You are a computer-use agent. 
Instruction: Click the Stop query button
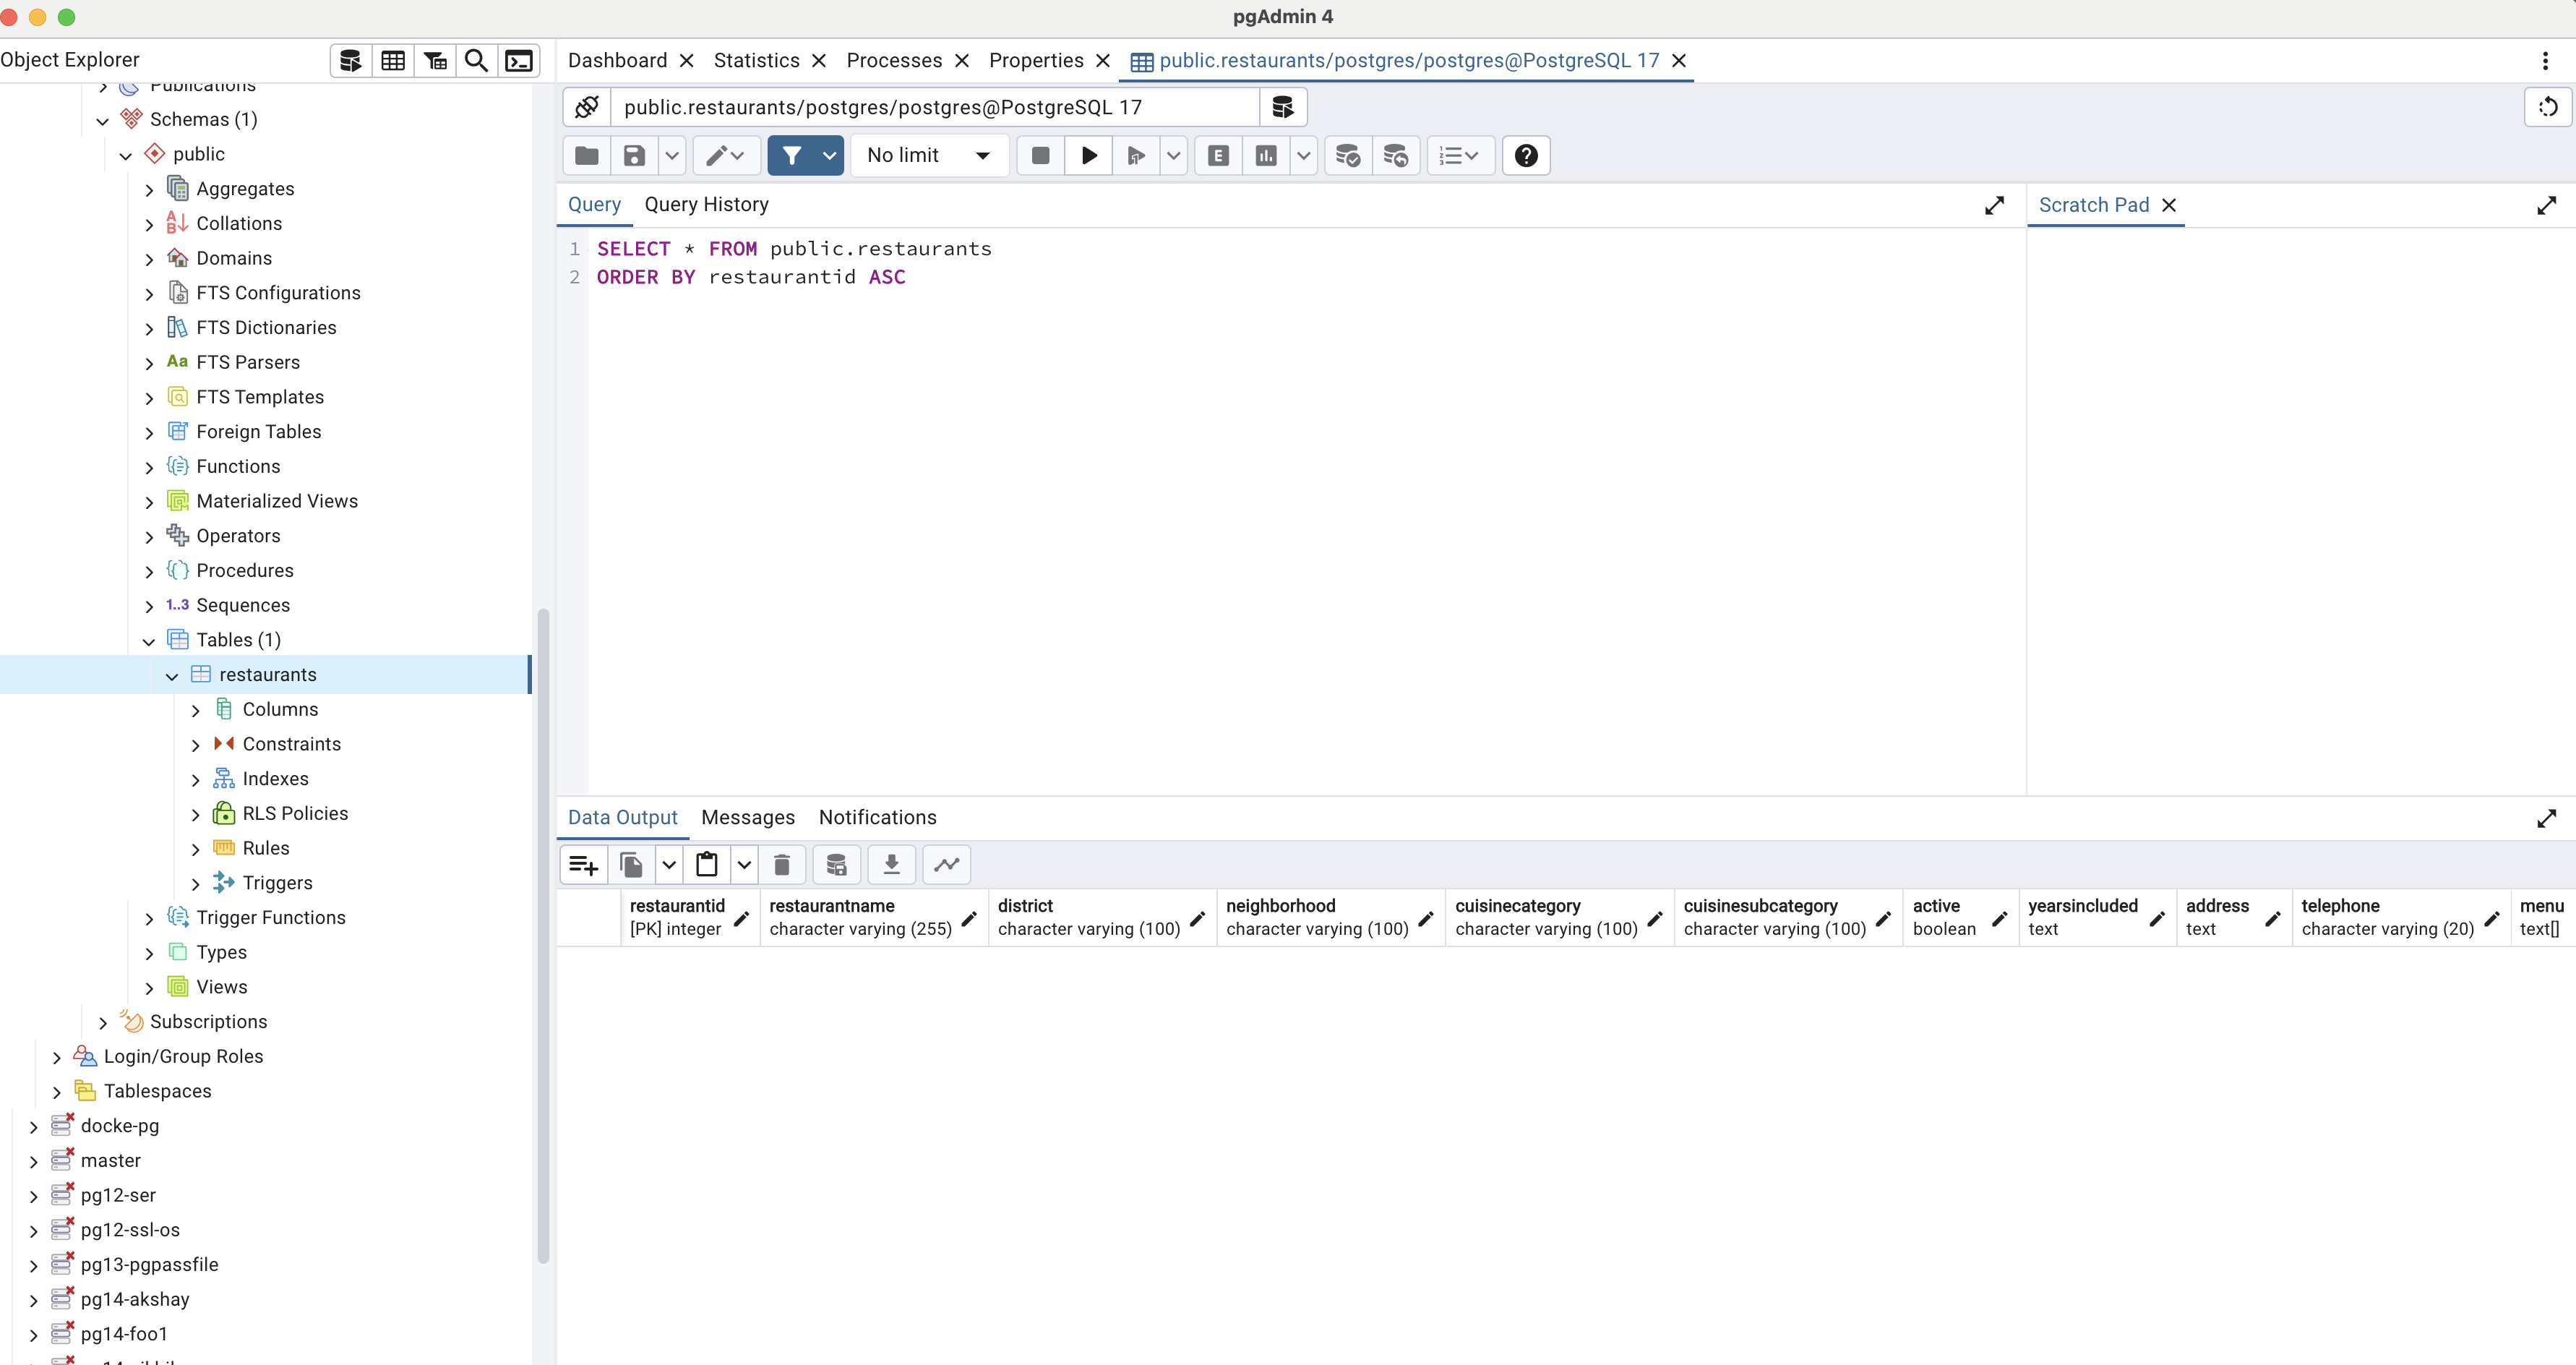pyautogui.click(x=1040, y=156)
